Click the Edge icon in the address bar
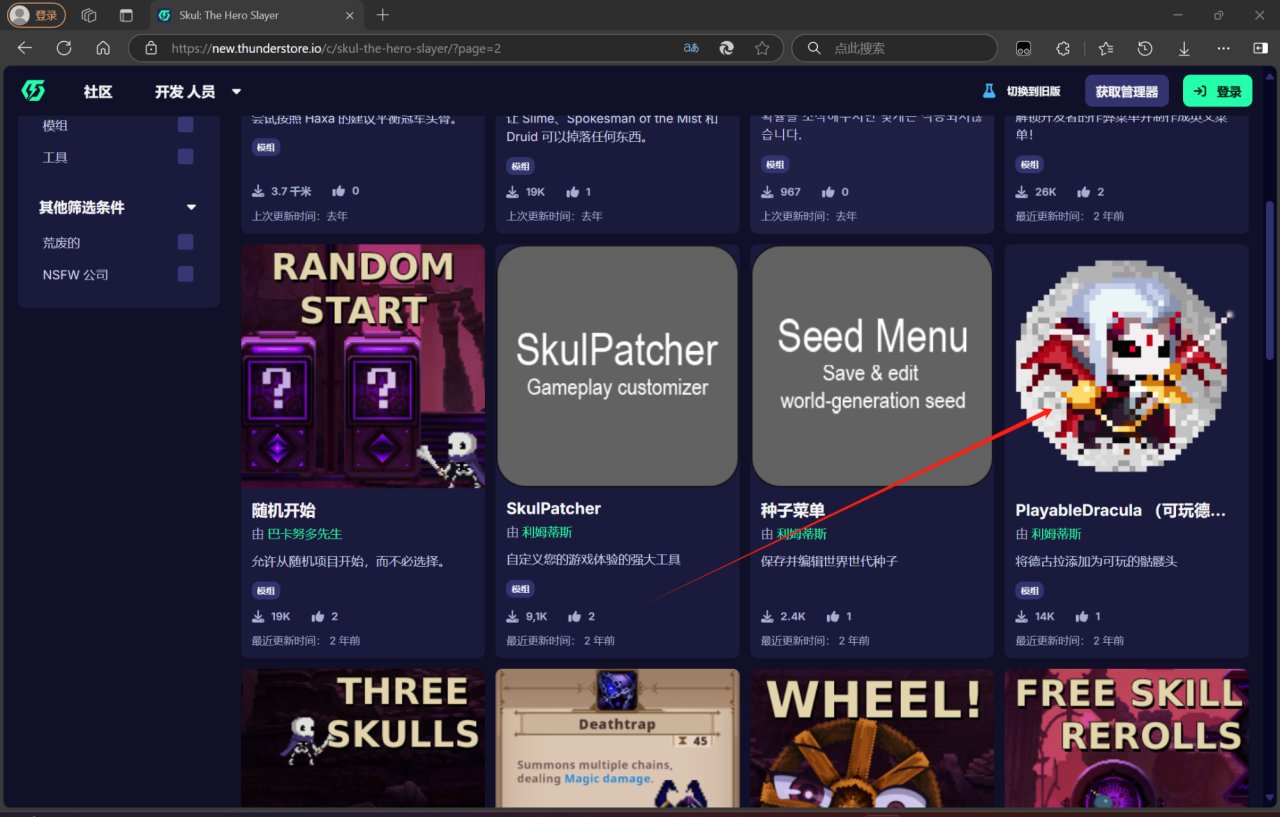Viewport: 1280px width, 817px height. [x=727, y=48]
